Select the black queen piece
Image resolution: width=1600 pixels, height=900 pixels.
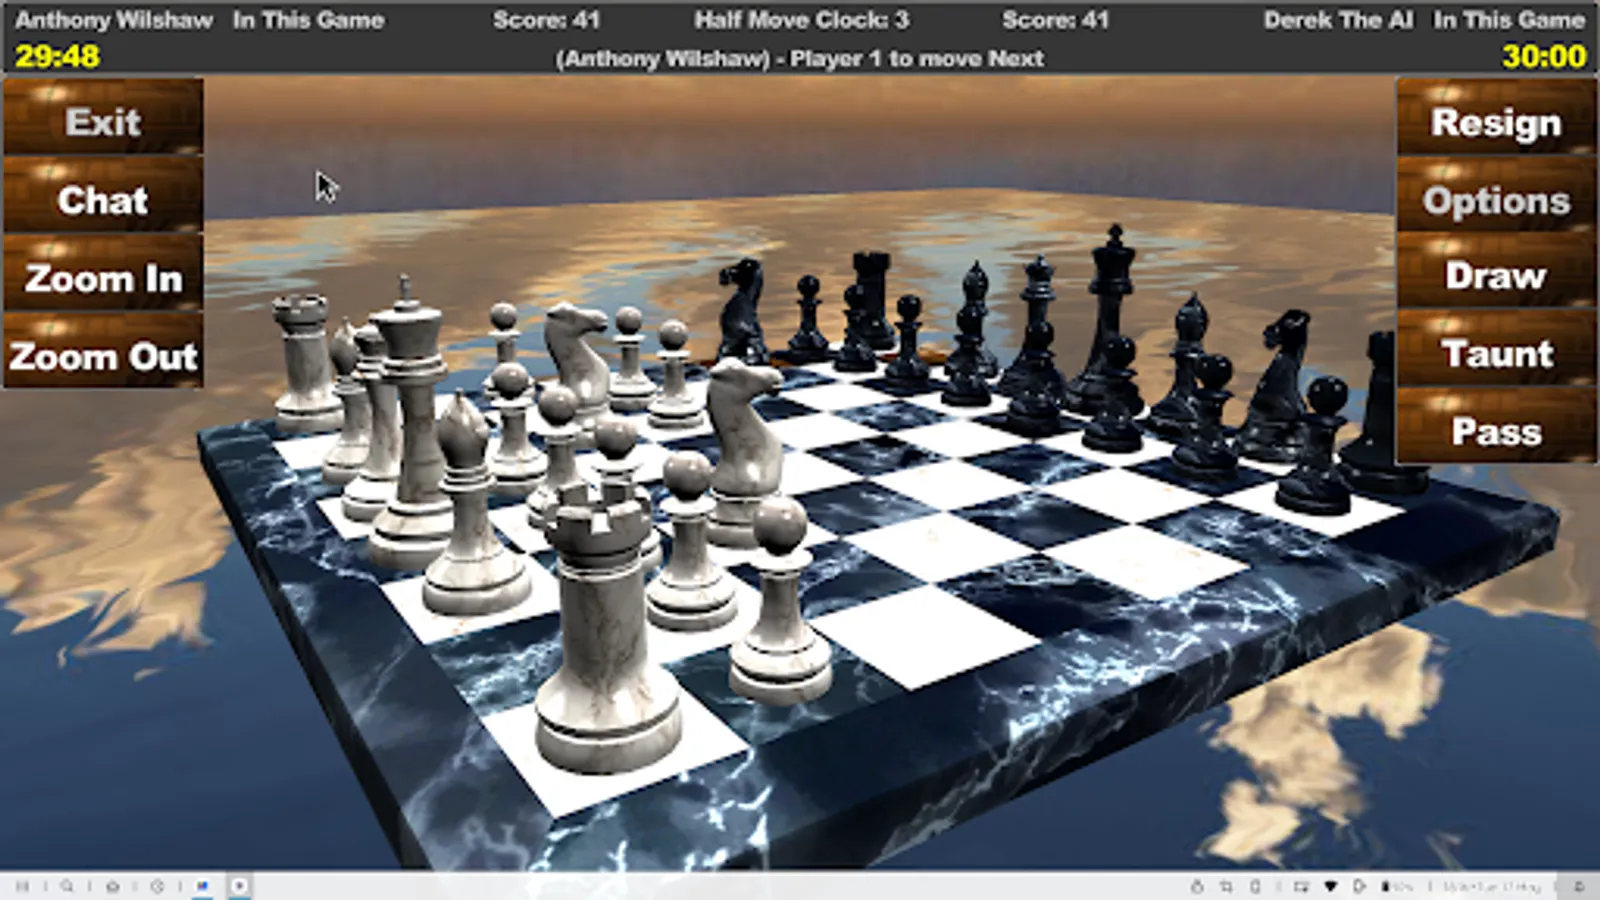1036,330
